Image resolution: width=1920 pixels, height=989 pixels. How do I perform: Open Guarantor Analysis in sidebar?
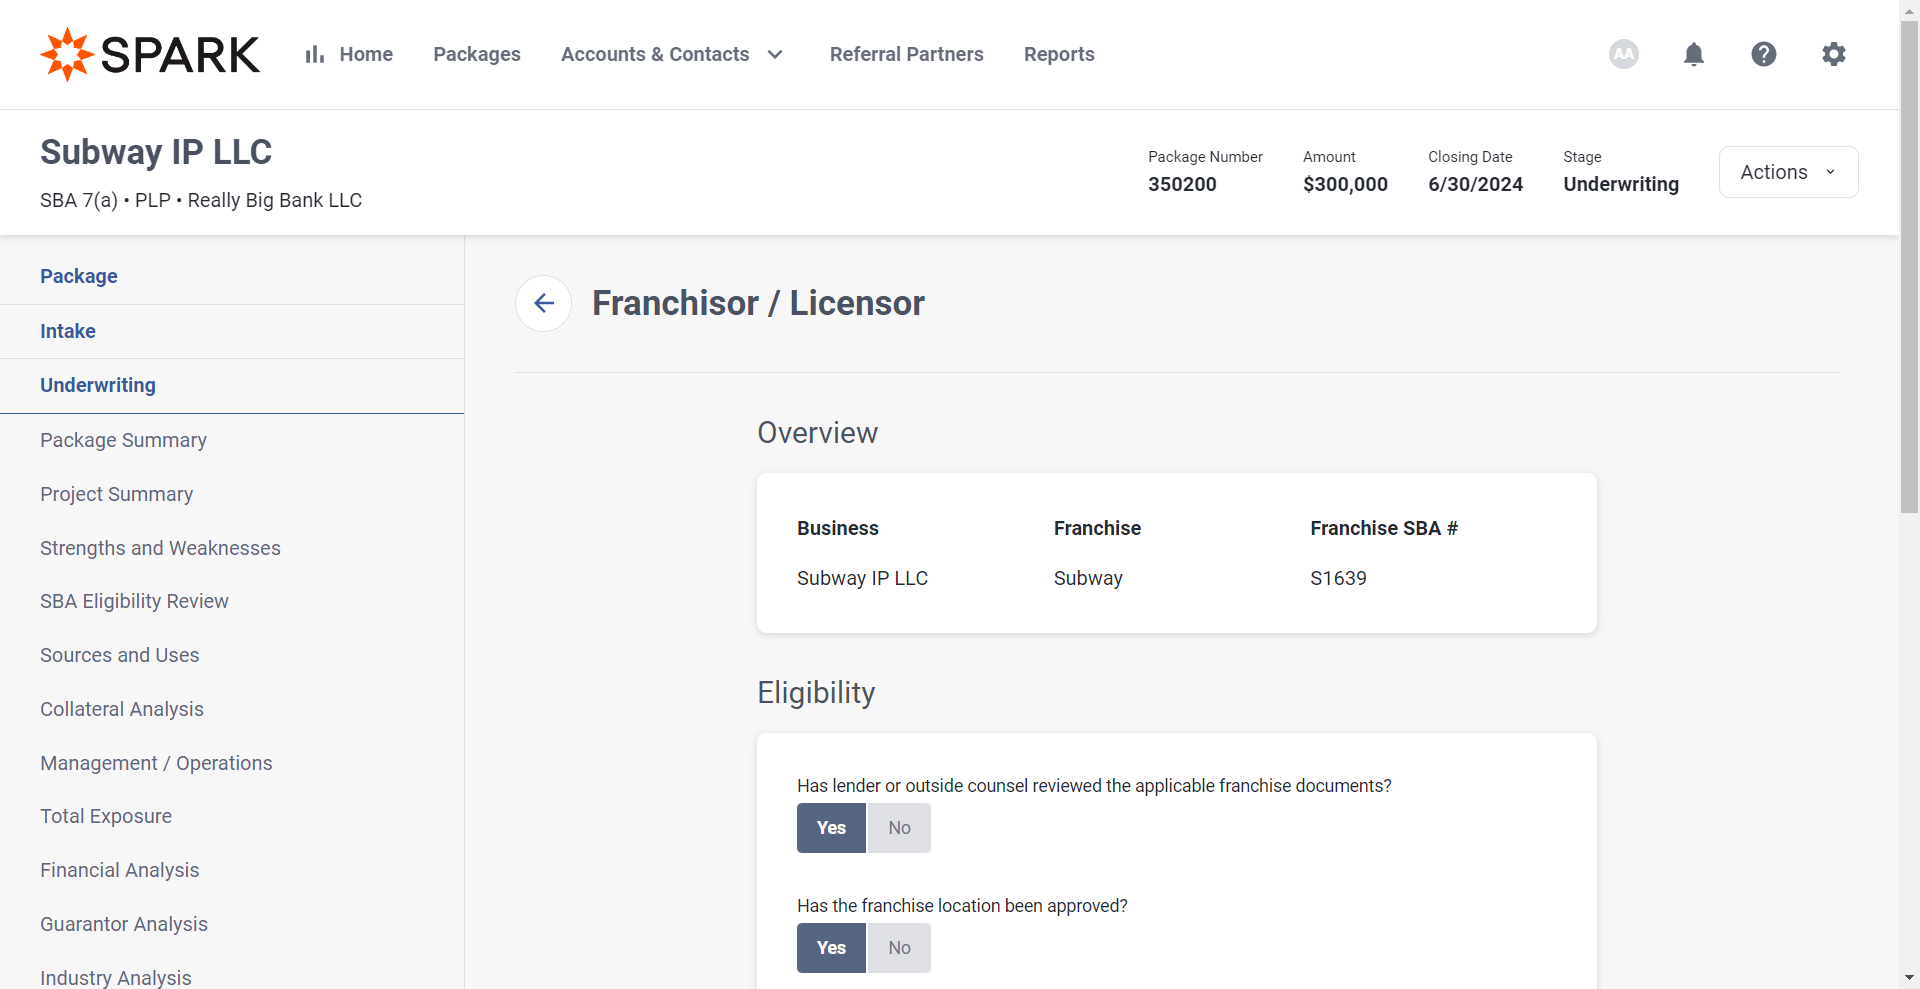124,924
